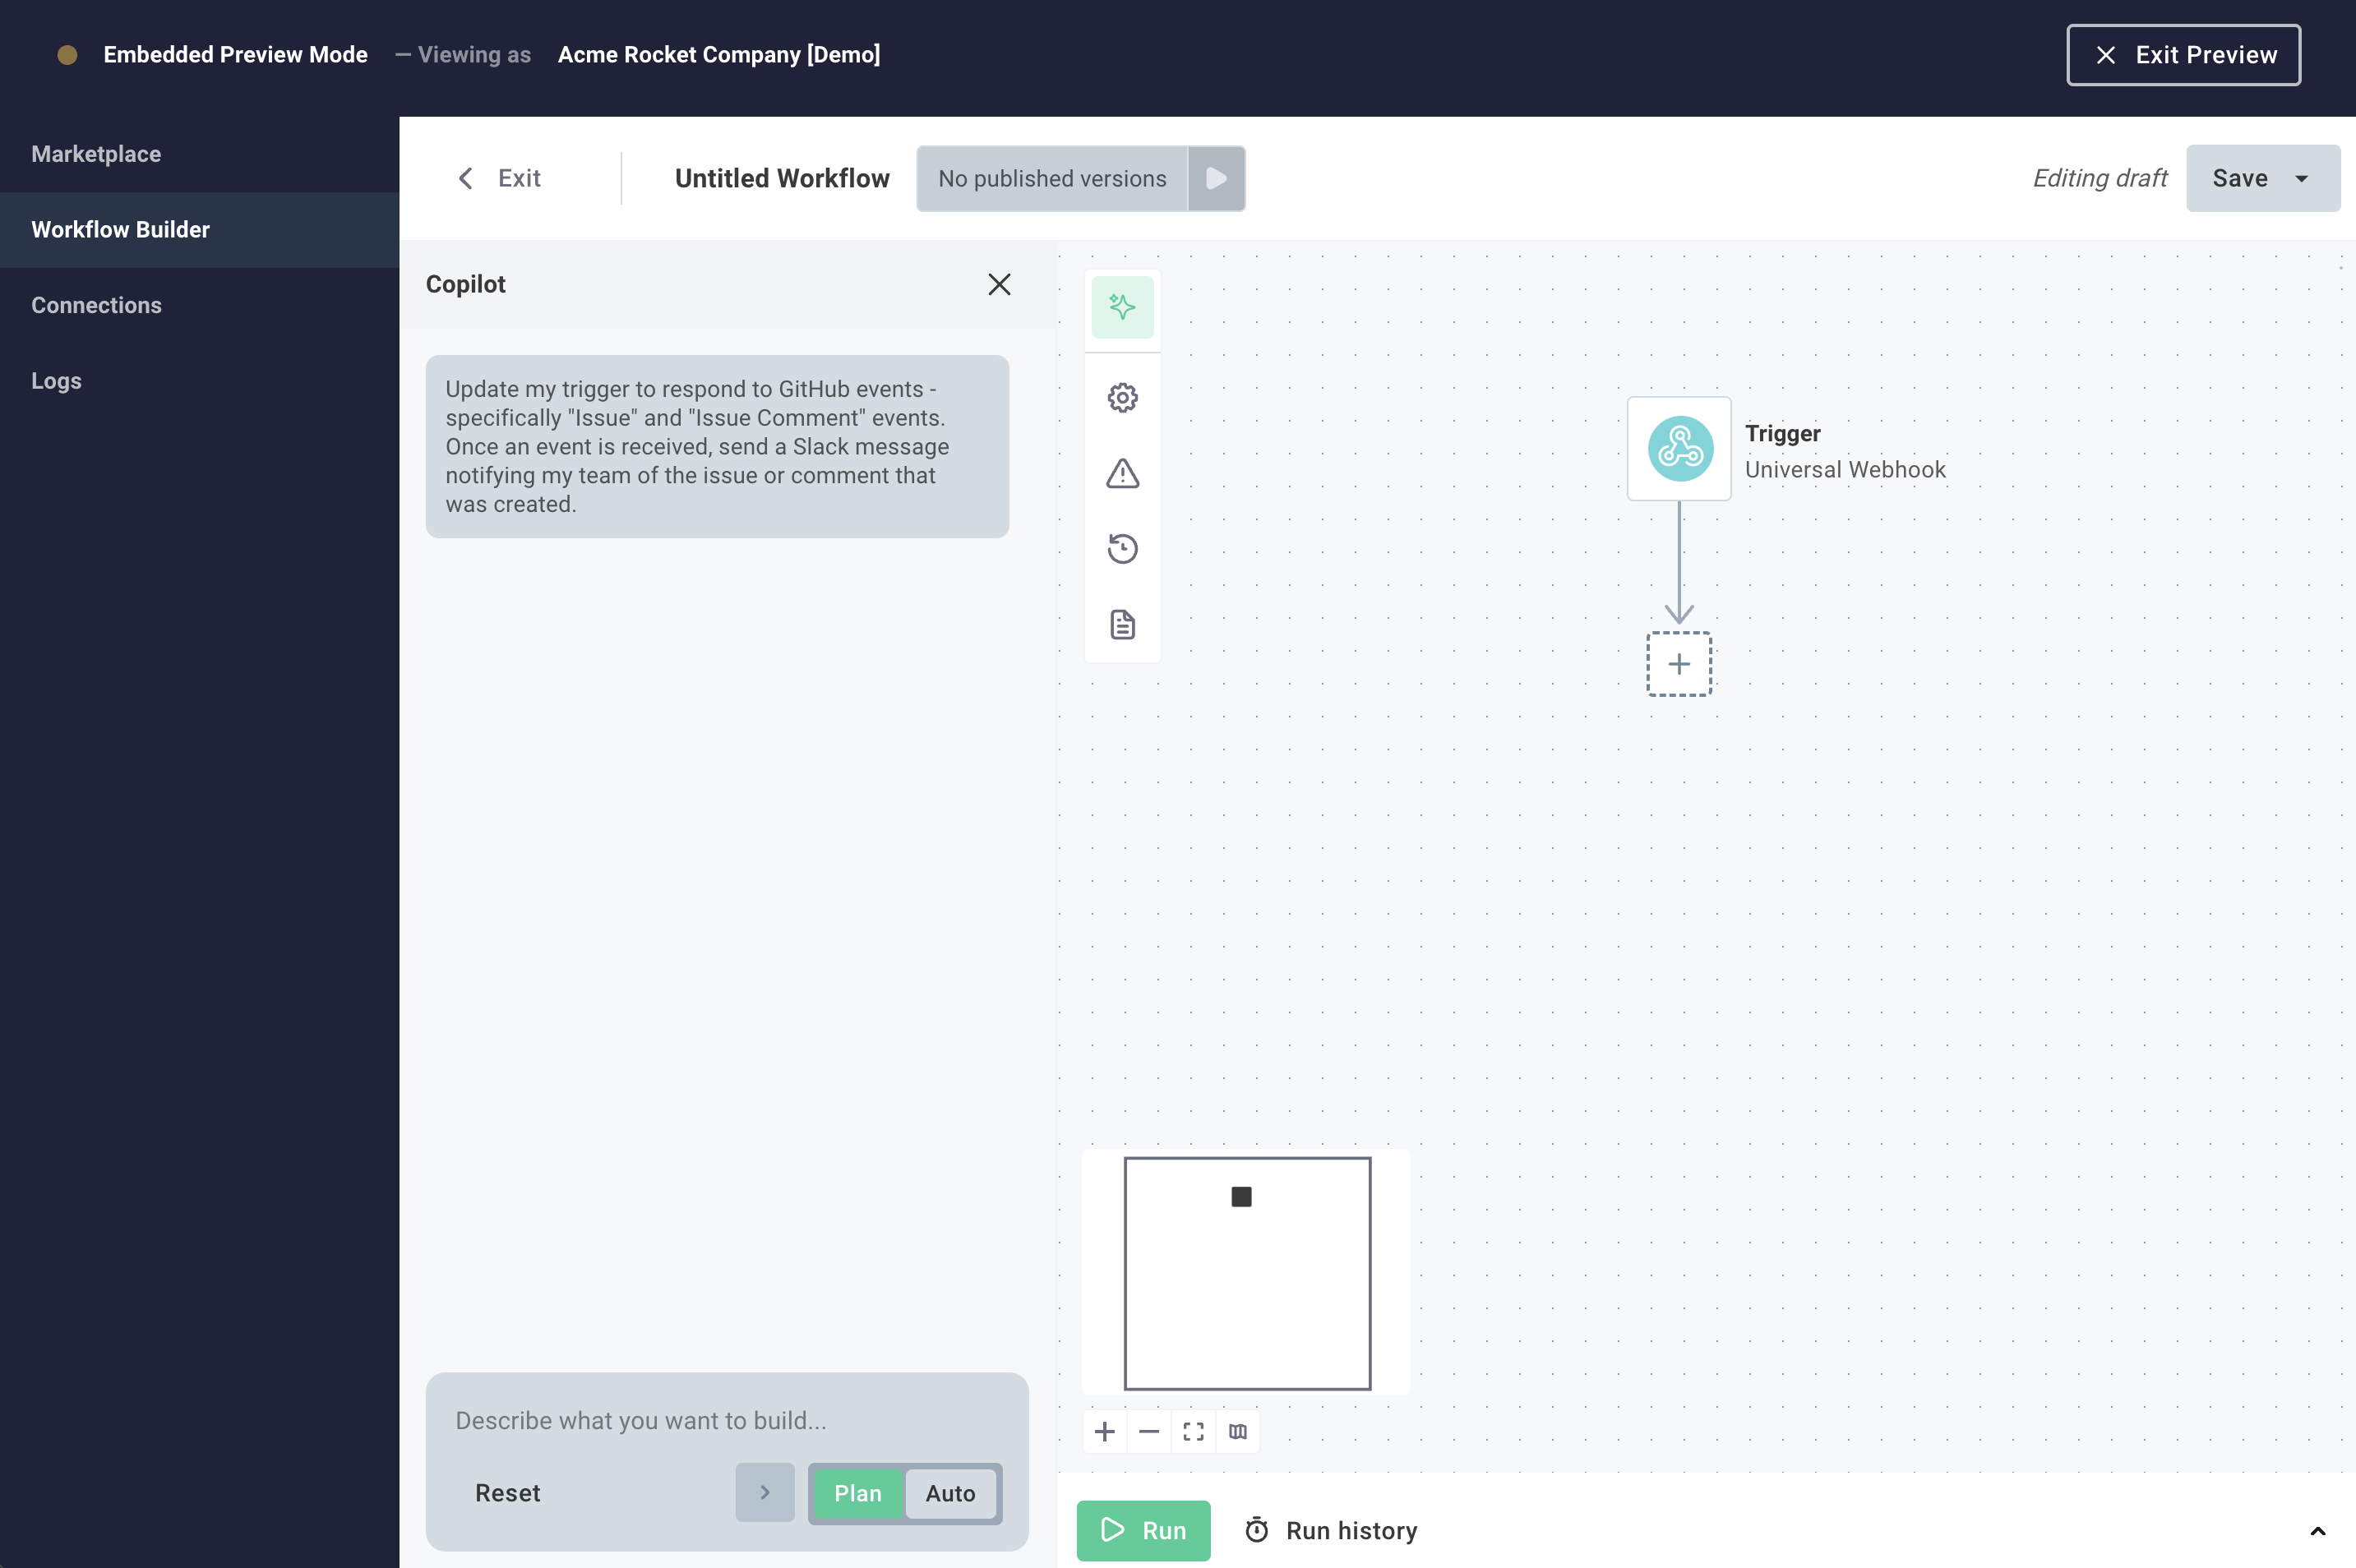The image size is (2356, 1568).
Task: Open the document notes icon
Action: click(1122, 625)
